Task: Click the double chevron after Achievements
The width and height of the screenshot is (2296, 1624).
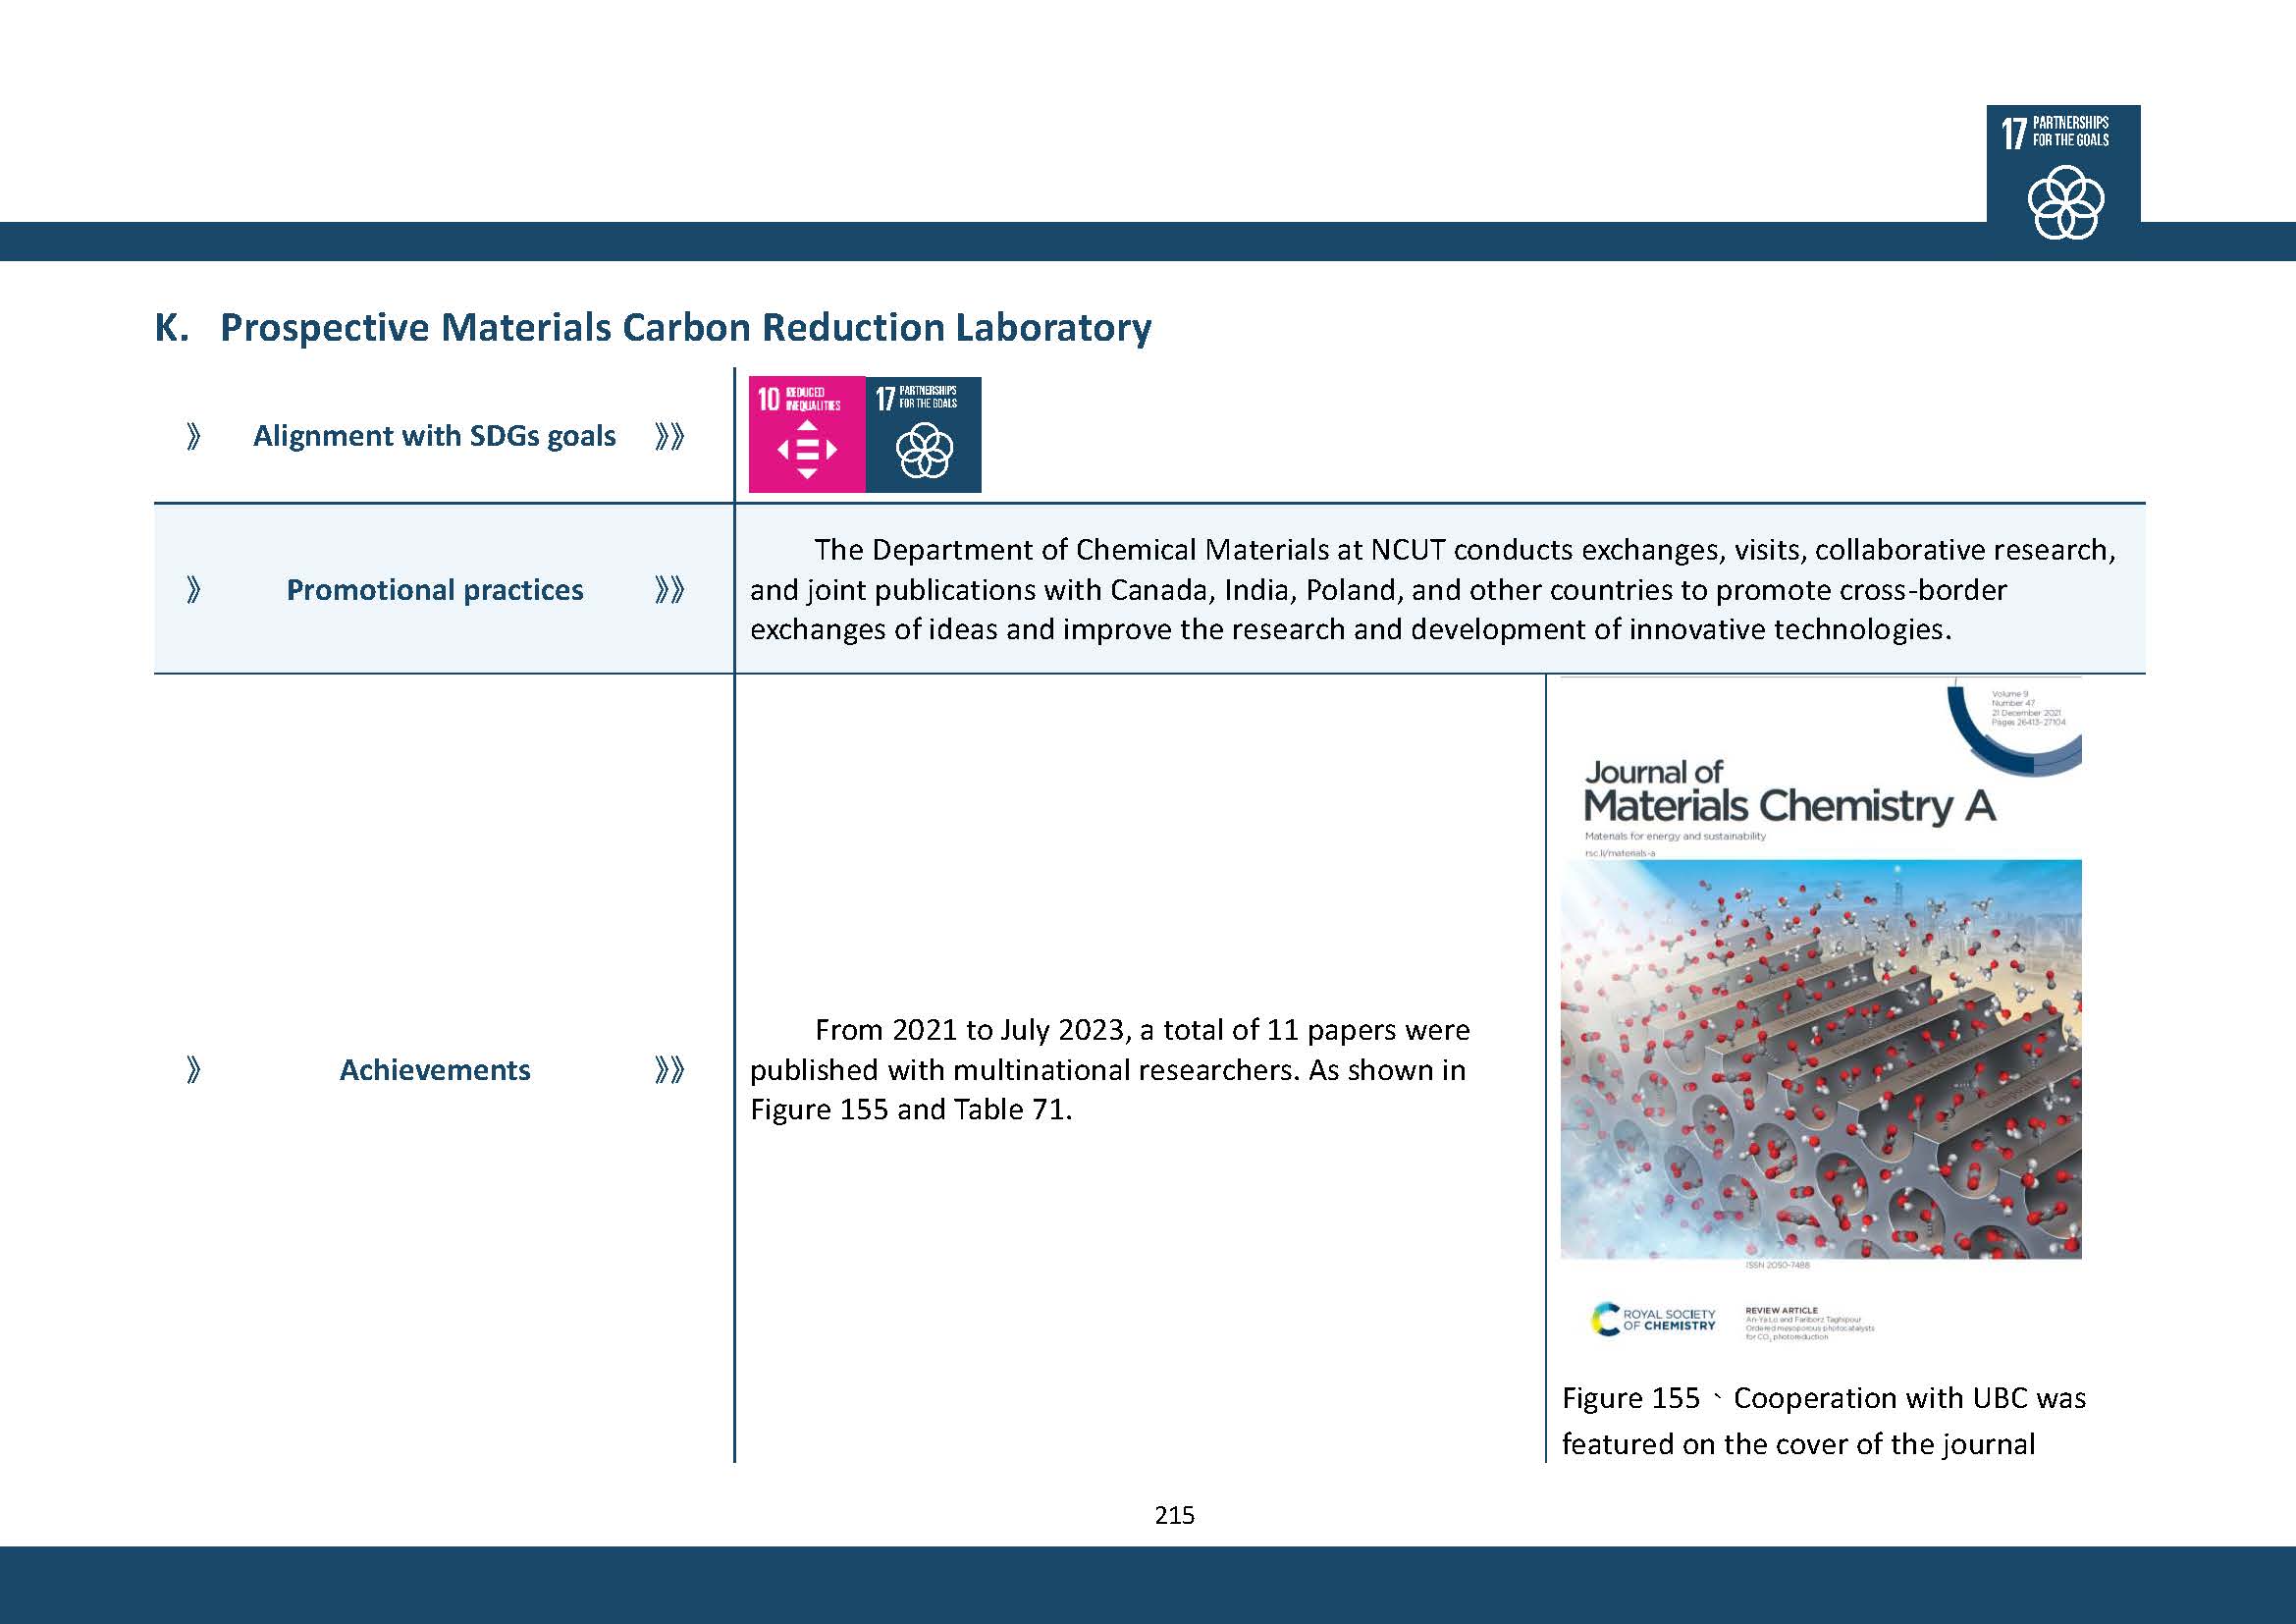Action: click(x=669, y=1070)
